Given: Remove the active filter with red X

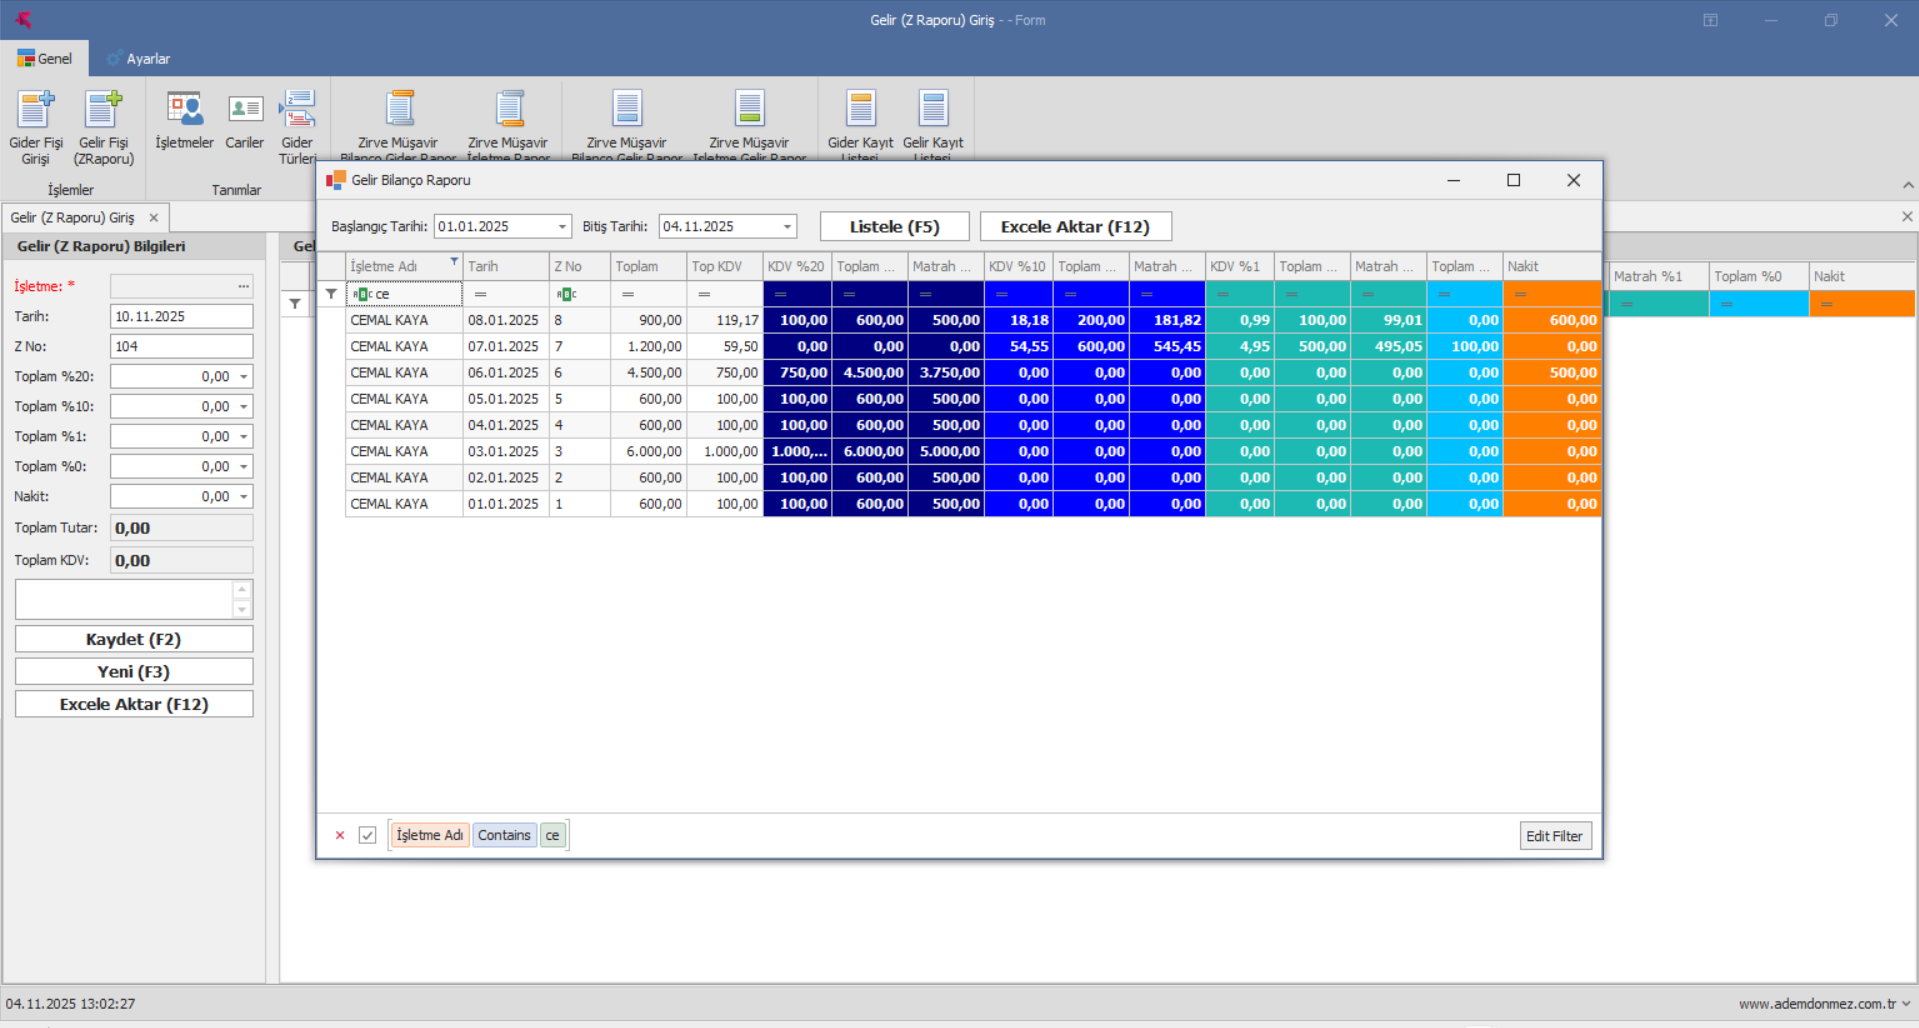Looking at the screenshot, I should click(340, 835).
